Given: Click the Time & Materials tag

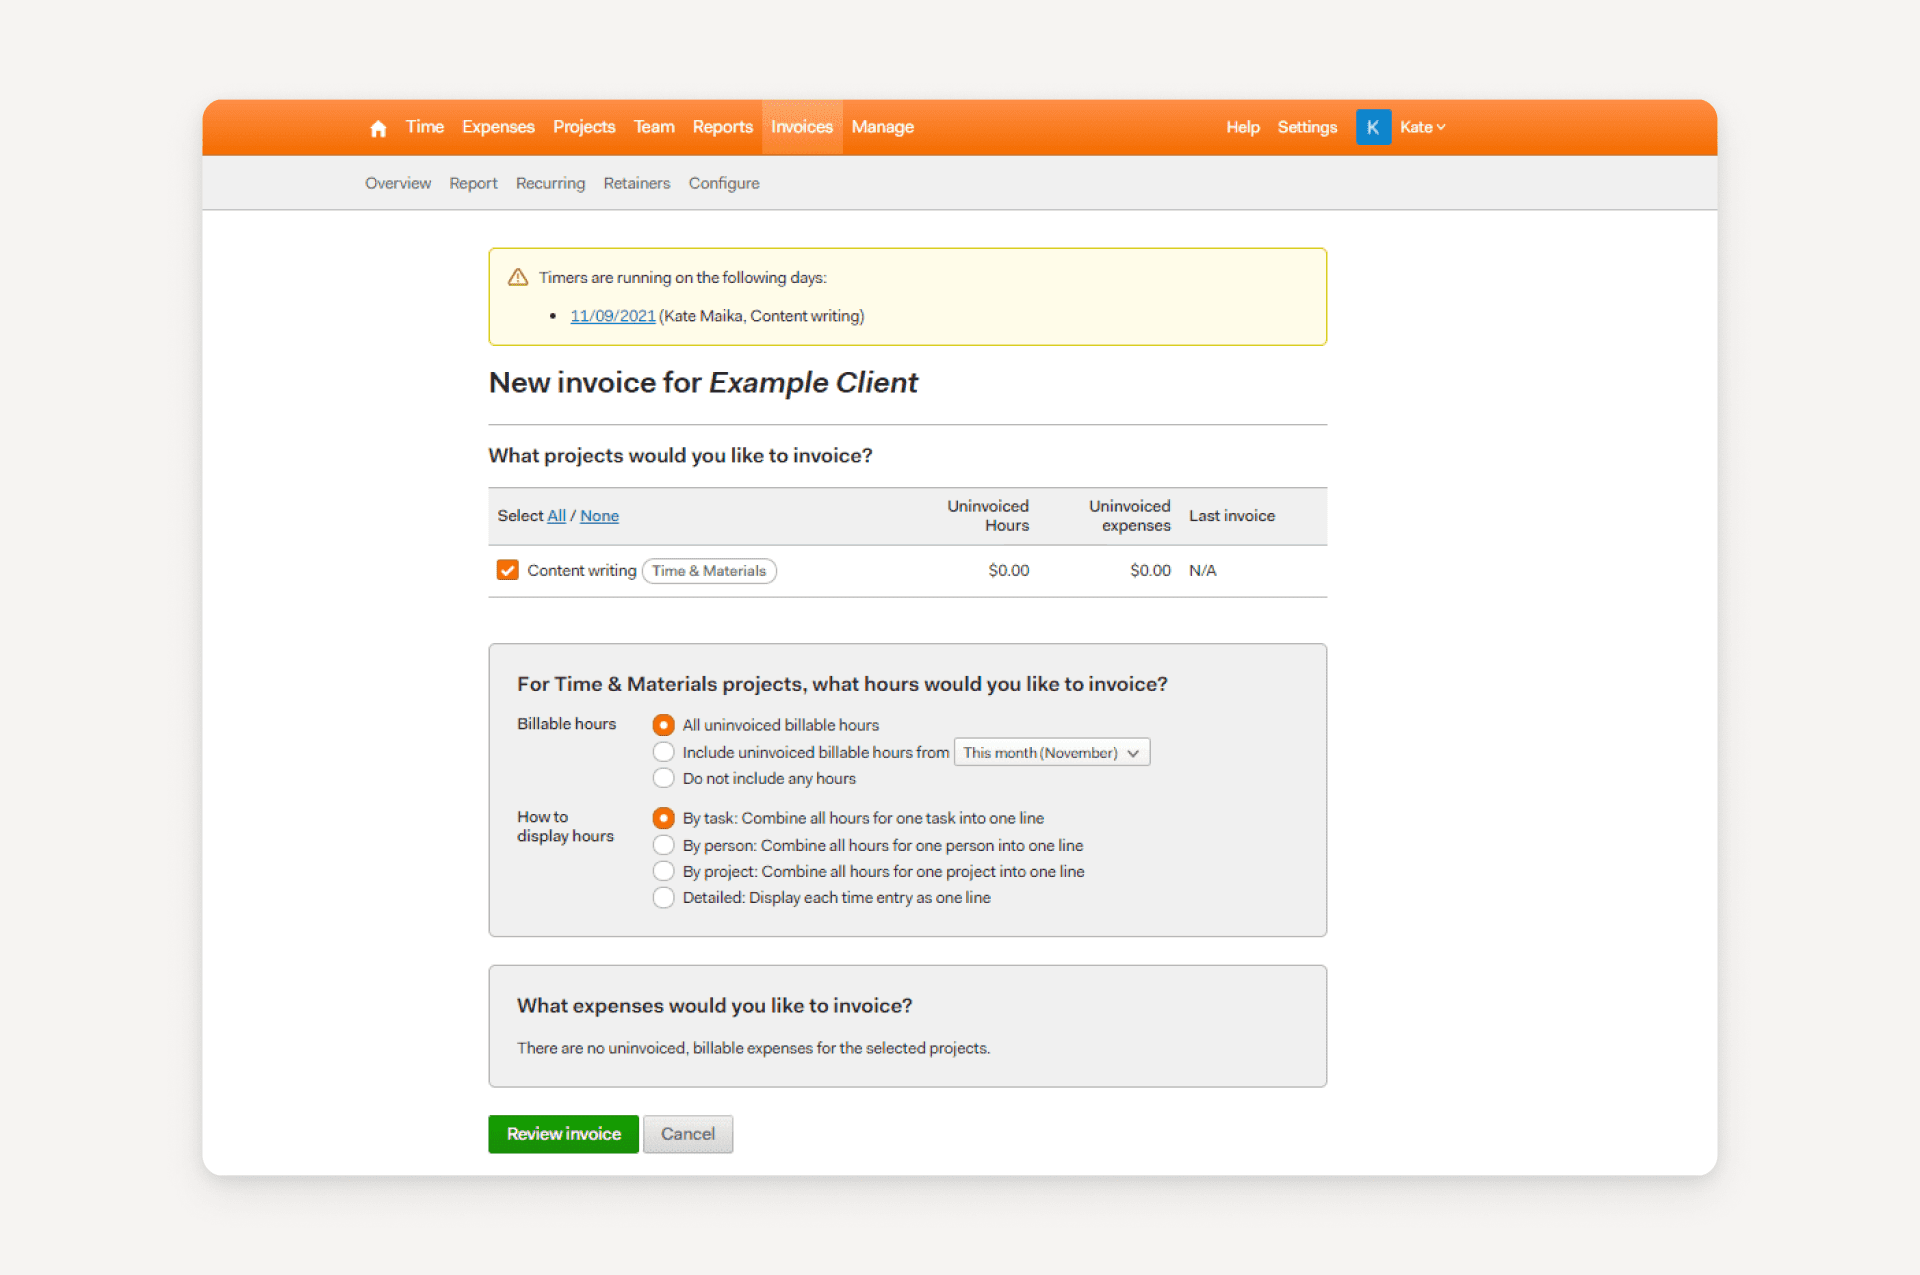Looking at the screenshot, I should 708,571.
